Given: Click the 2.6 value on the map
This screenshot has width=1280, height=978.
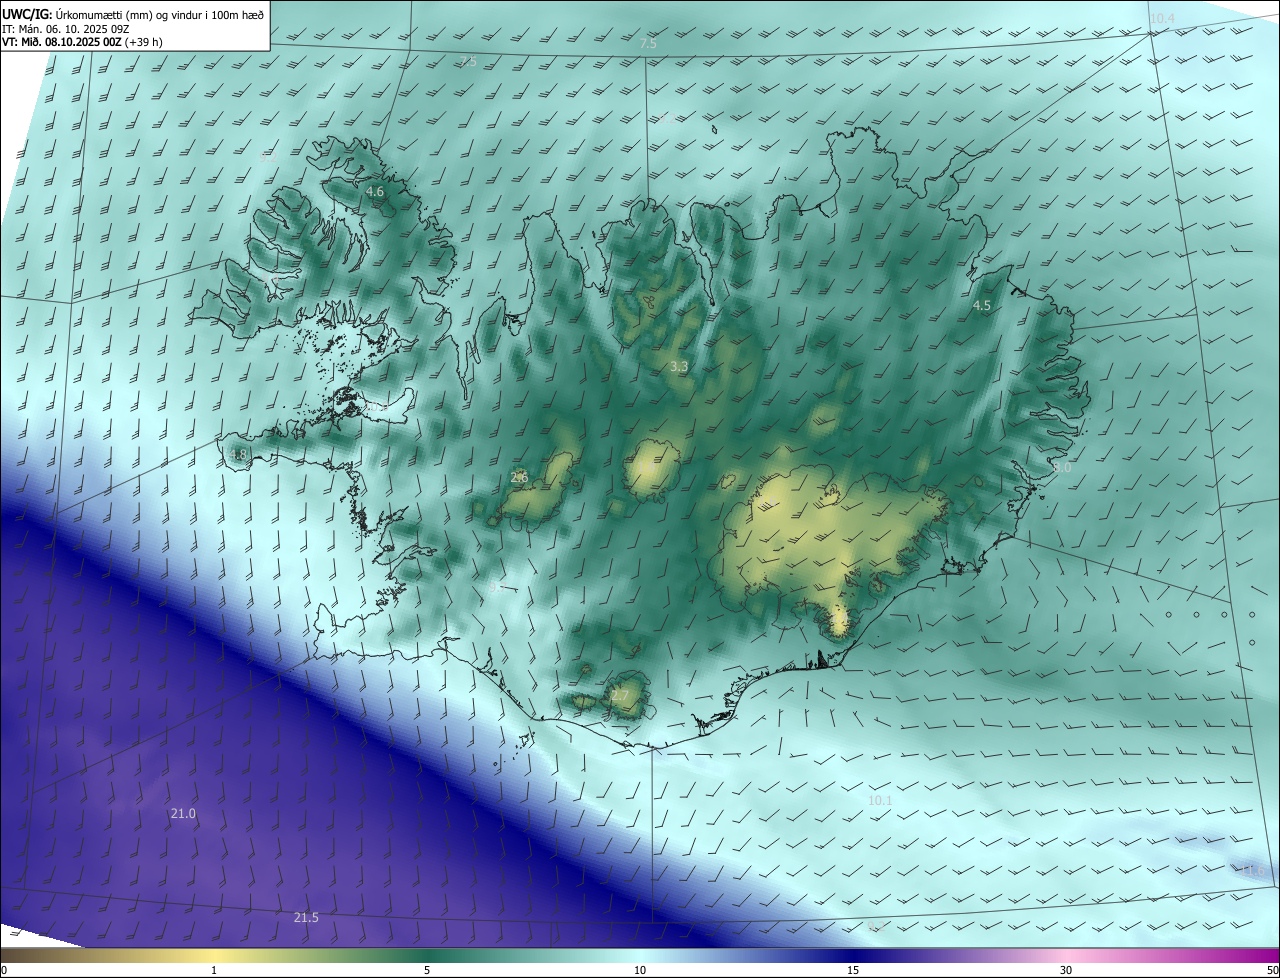Looking at the screenshot, I should pos(519,478).
